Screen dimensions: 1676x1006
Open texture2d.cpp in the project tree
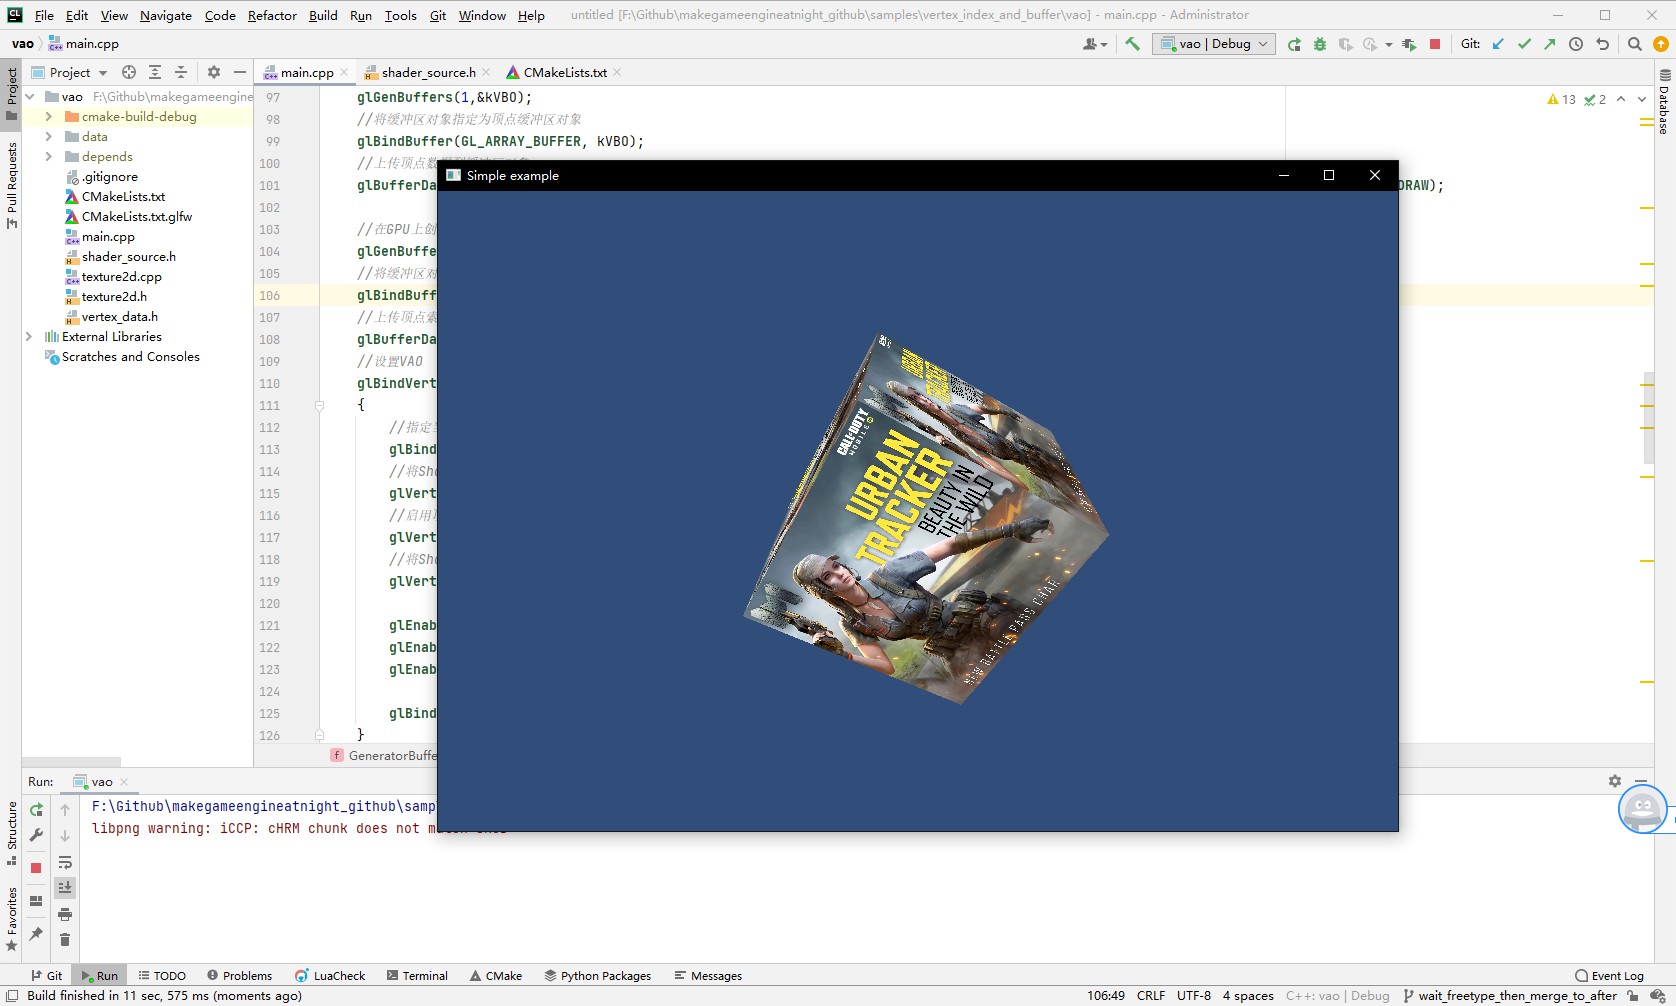tap(121, 277)
